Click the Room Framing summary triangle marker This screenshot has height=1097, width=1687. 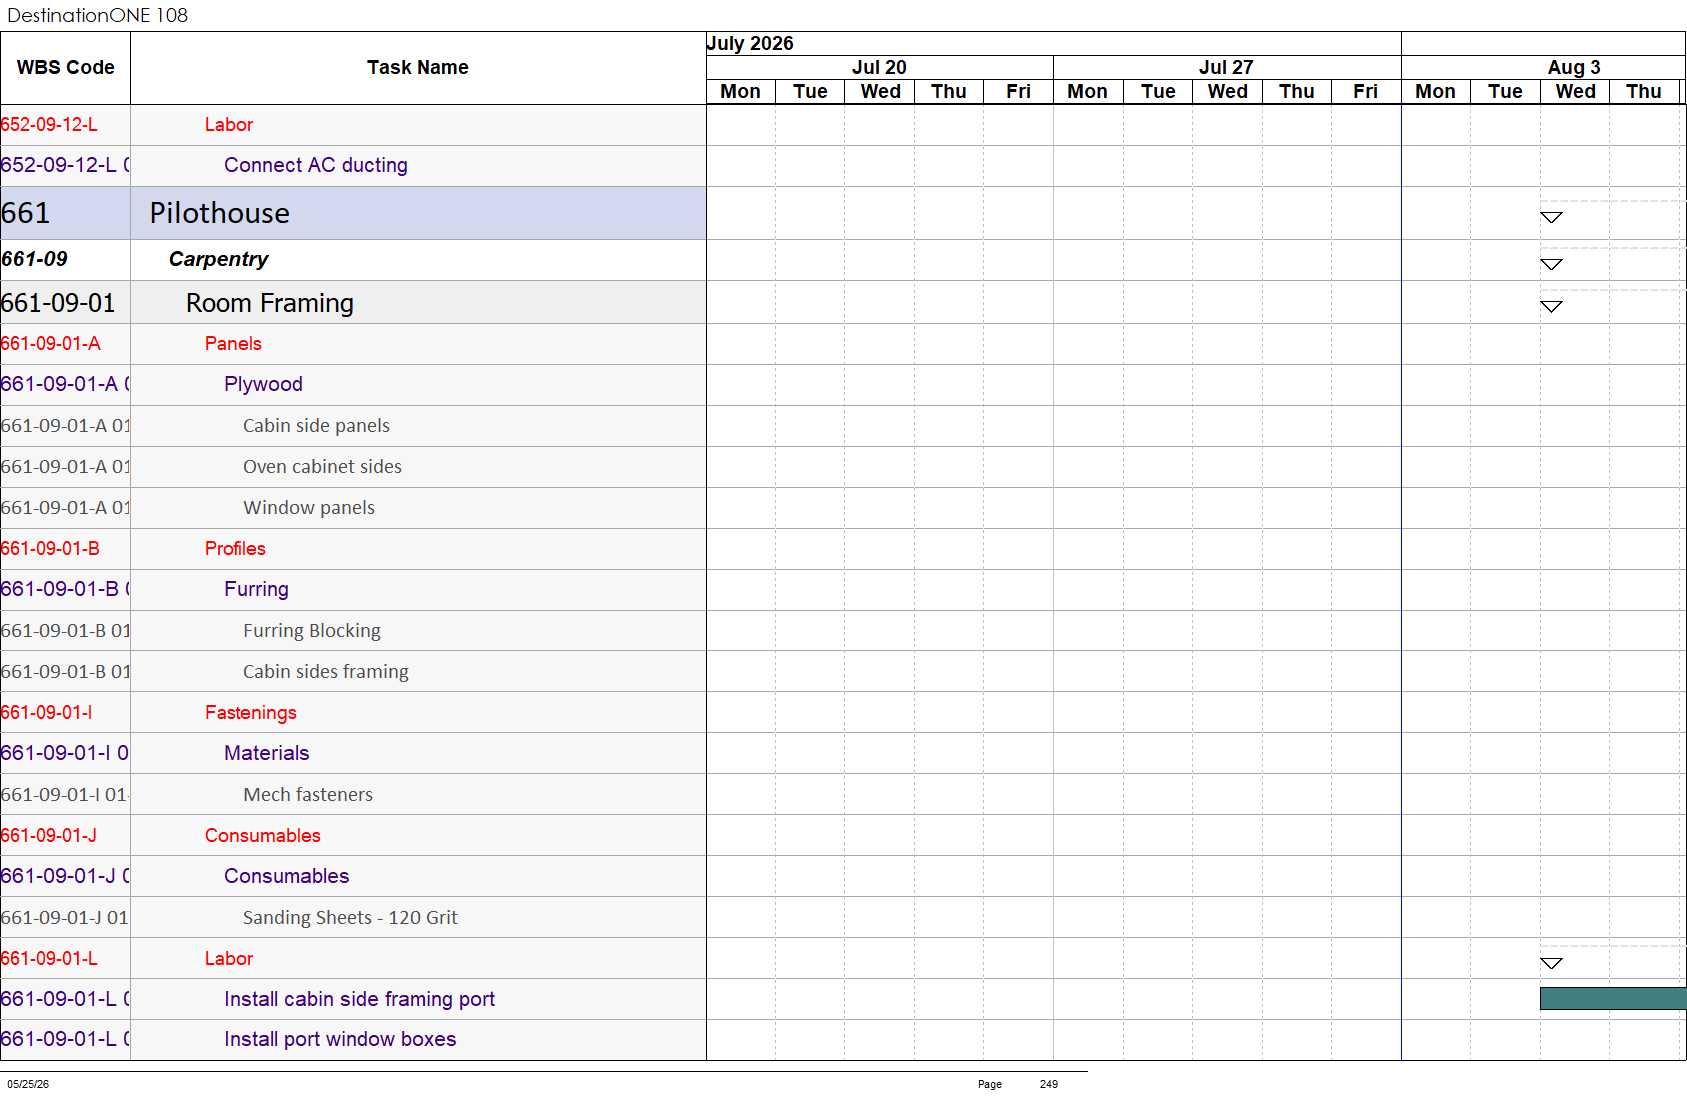coord(1551,306)
